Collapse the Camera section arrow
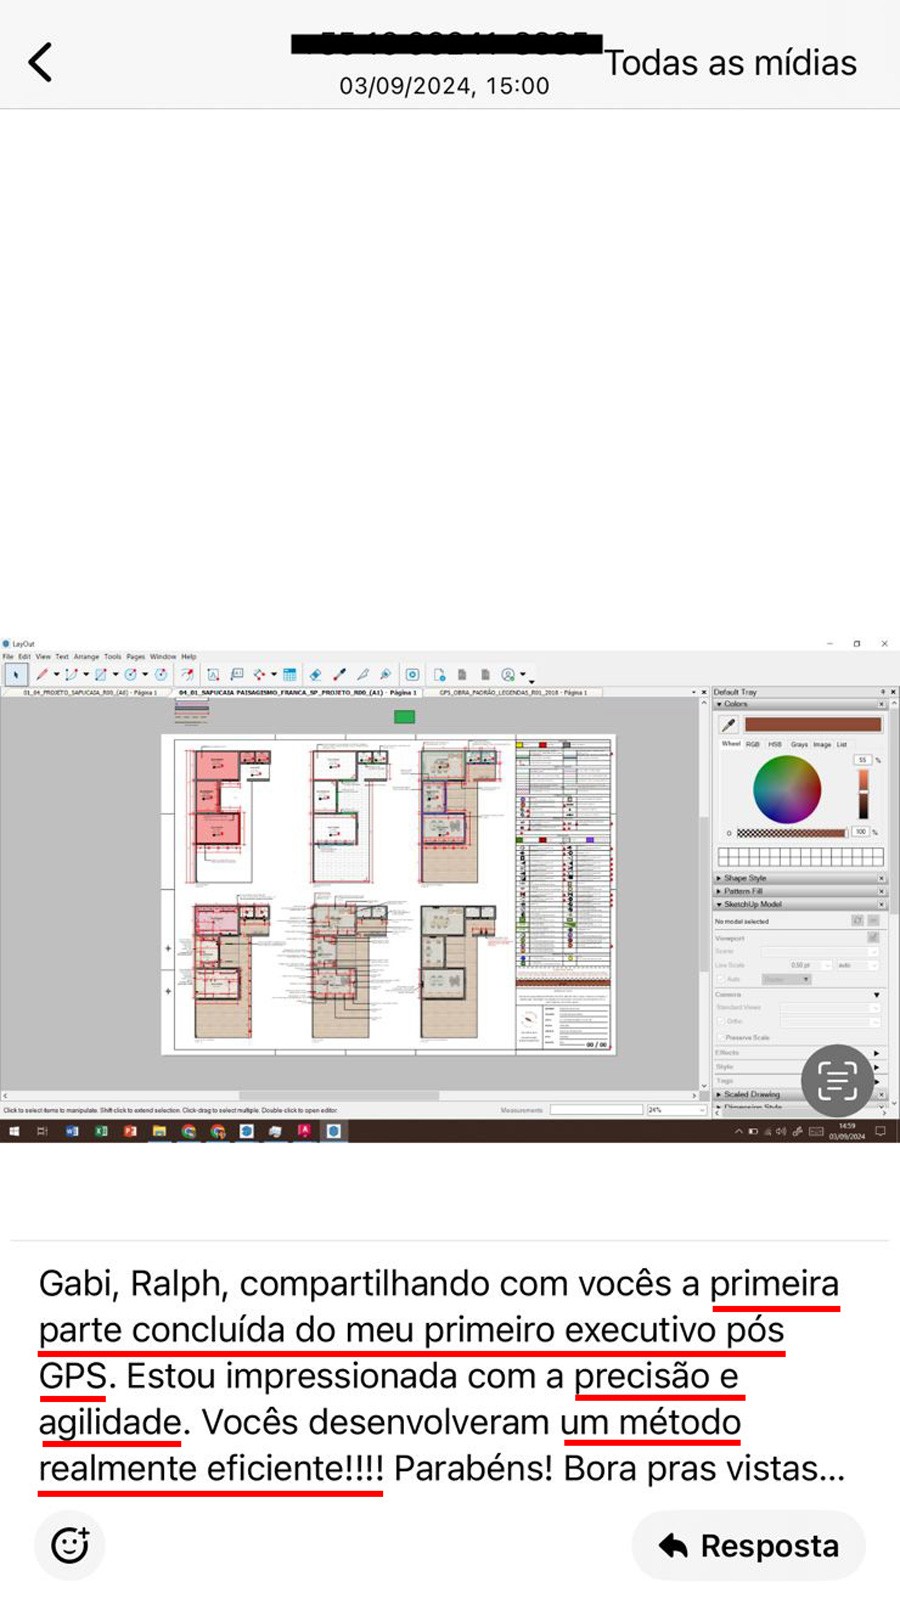This screenshot has width=900, height=1600. [x=877, y=995]
